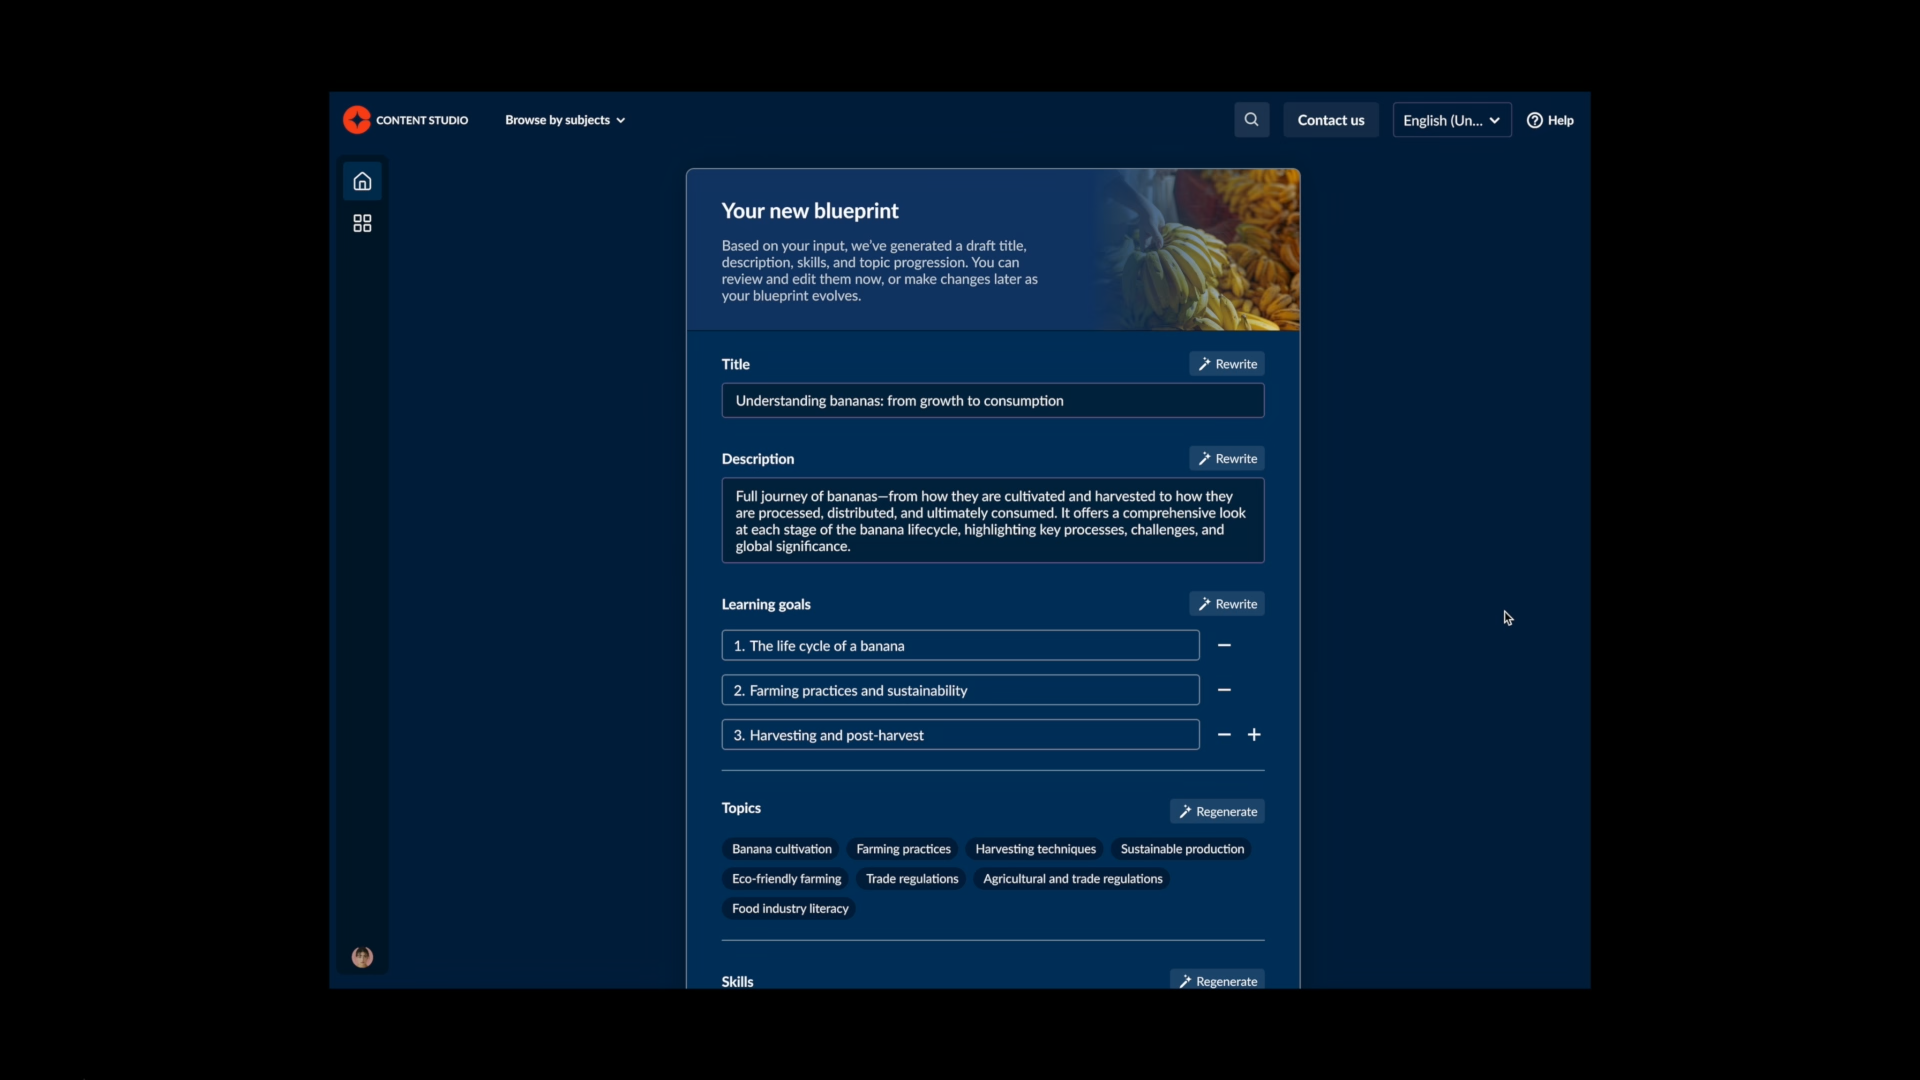The height and width of the screenshot is (1080, 1920).
Task: Open user avatar profile in sidebar
Action: (362, 957)
